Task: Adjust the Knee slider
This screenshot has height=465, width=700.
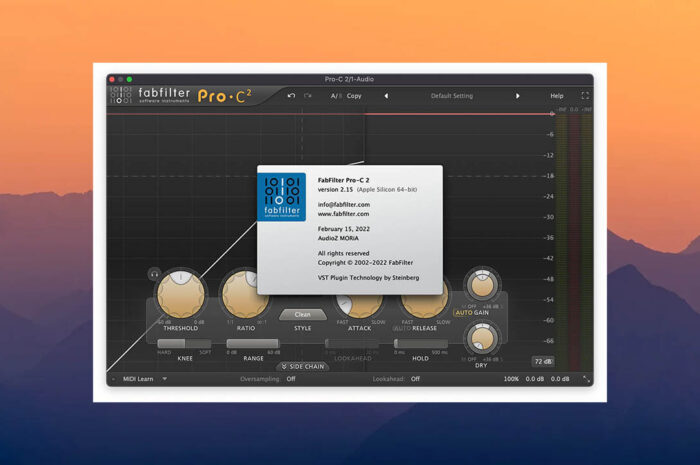Action: (184, 344)
